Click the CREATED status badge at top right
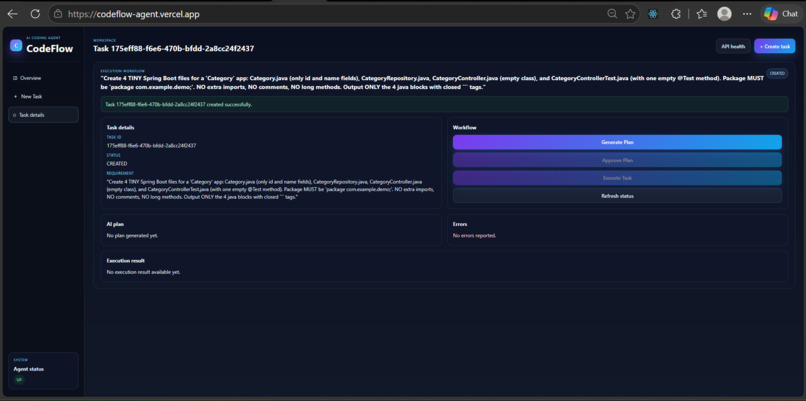This screenshot has width=806, height=401. click(x=777, y=74)
